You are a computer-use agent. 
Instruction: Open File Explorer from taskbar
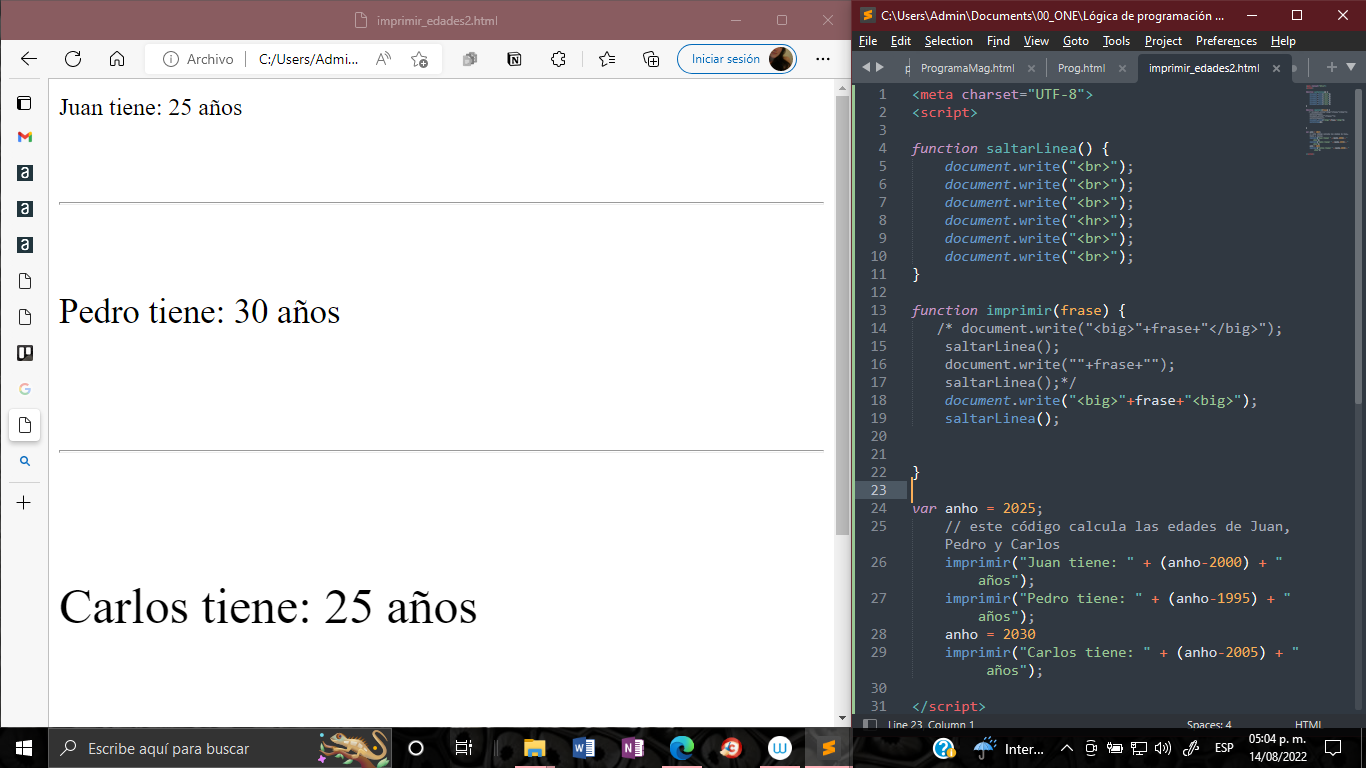coord(535,748)
